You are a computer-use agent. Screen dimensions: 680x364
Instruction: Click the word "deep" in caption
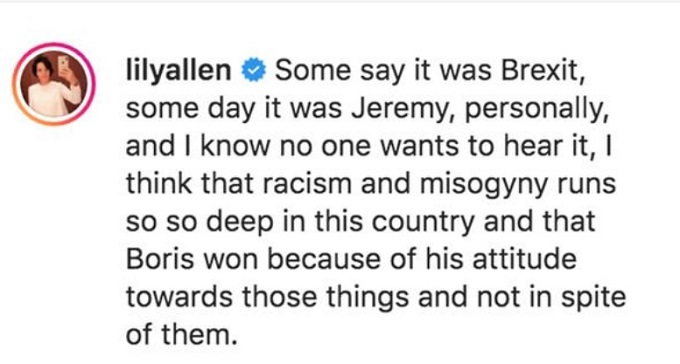tap(239, 222)
